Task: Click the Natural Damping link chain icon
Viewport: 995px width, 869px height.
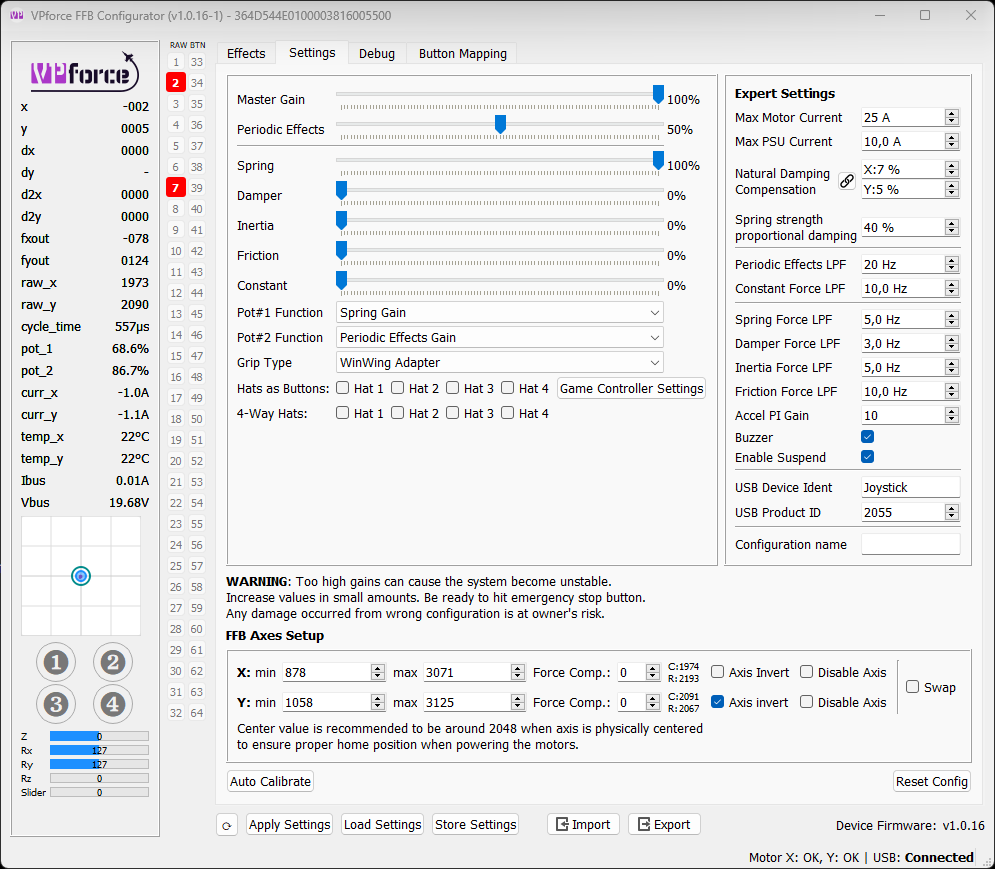Action: [x=846, y=181]
